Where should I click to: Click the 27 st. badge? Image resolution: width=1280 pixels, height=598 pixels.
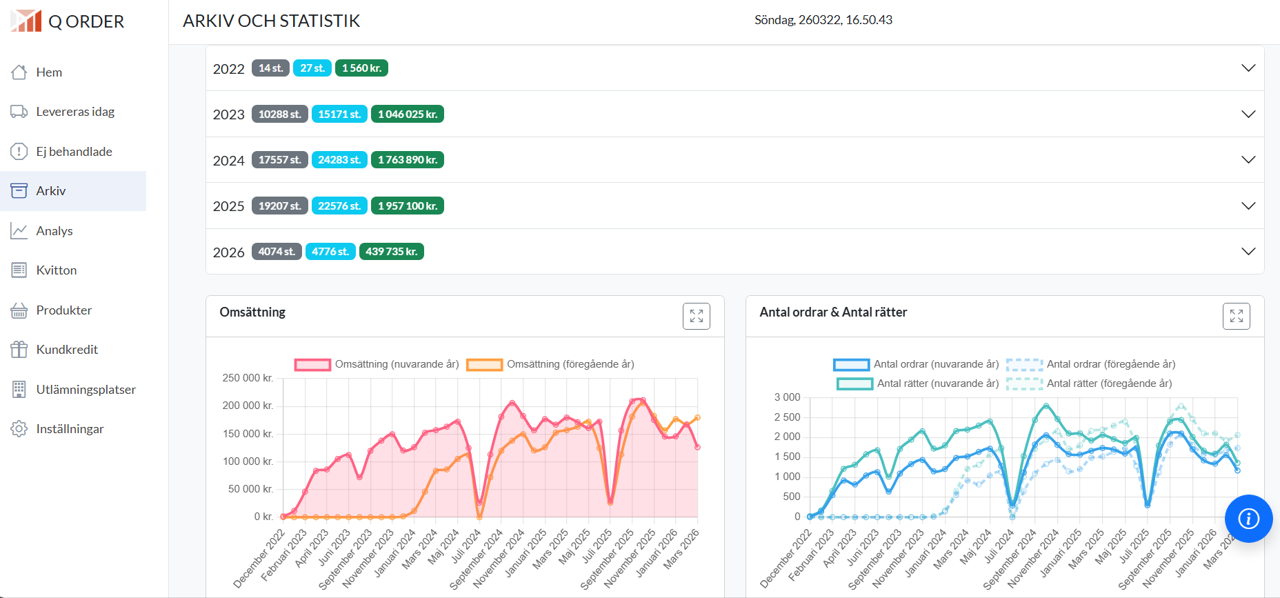[313, 68]
